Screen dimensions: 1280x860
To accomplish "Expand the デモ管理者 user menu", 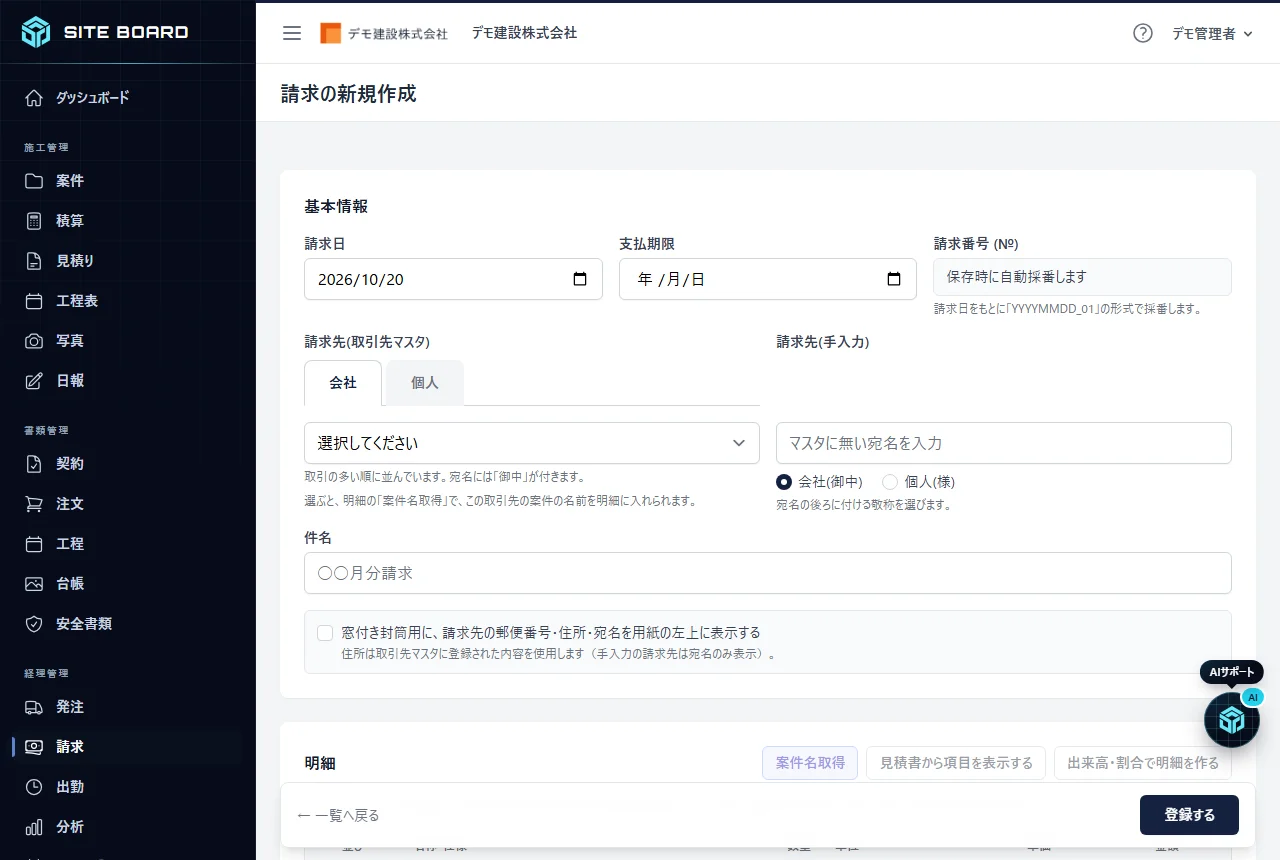I will 1212,33.
